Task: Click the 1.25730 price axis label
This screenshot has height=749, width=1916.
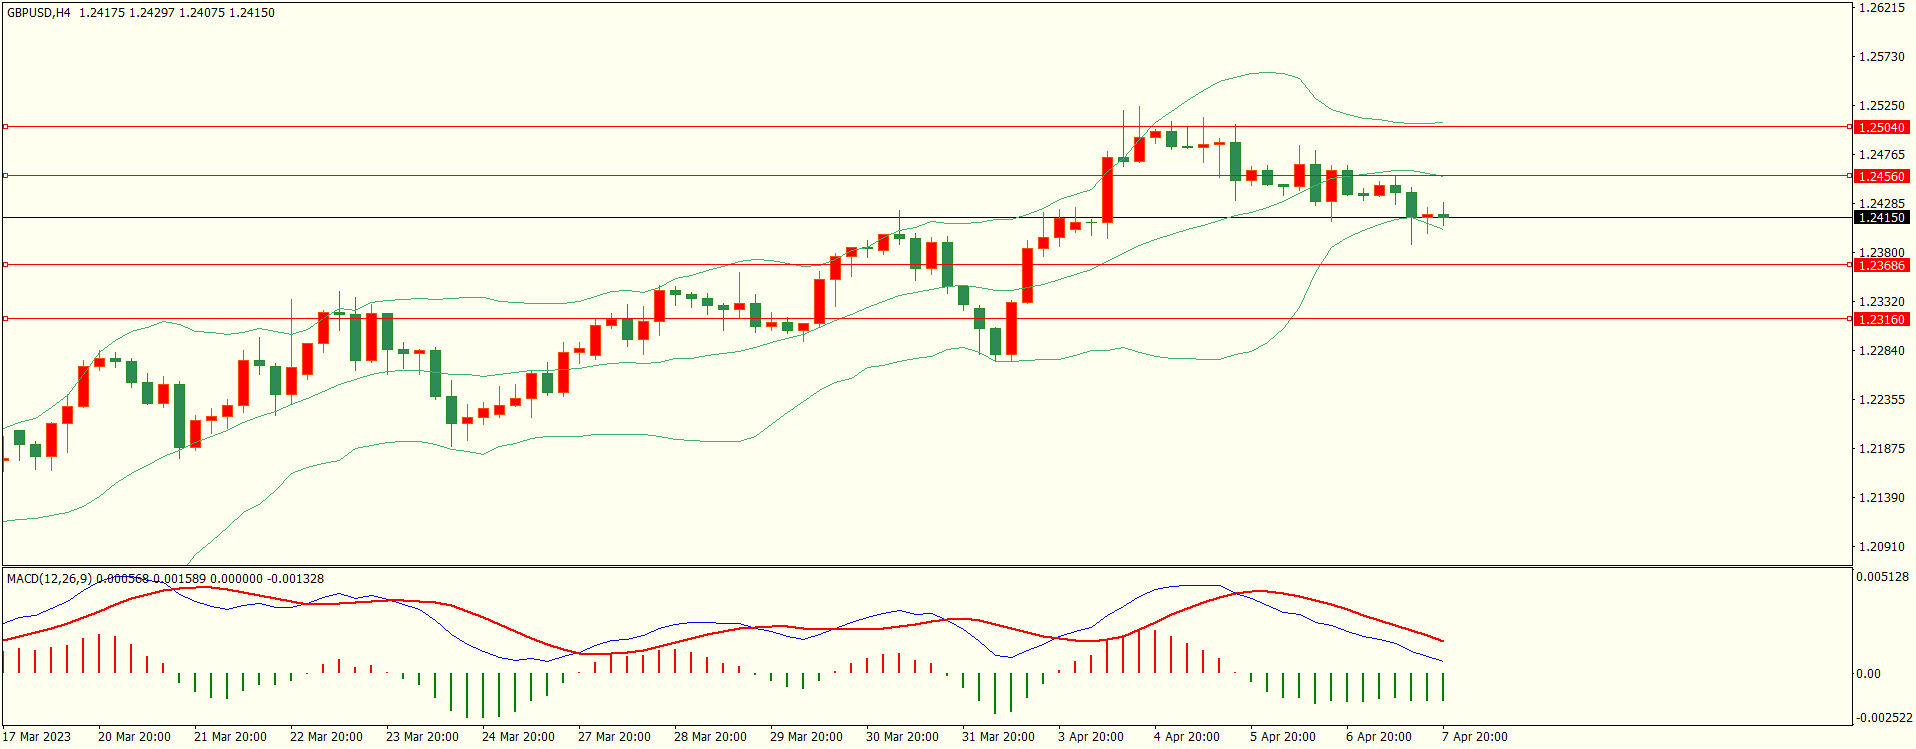Action: 1881,57
